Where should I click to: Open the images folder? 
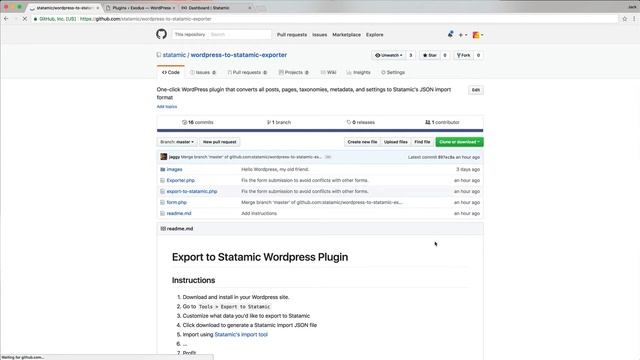[174, 169]
